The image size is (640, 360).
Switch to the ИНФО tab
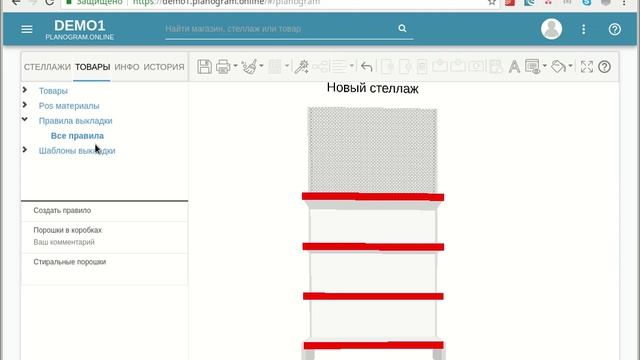(x=127, y=67)
